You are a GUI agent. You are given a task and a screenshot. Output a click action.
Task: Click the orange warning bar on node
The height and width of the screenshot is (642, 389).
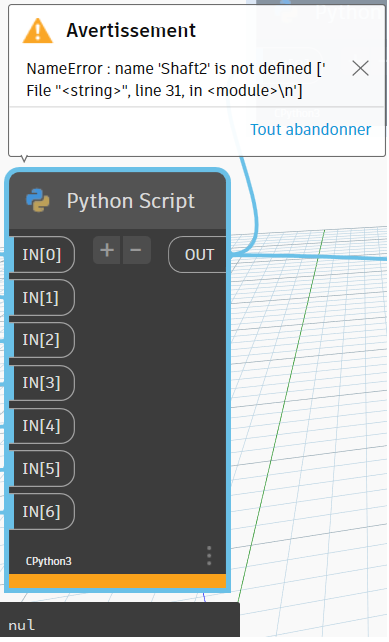pyautogui.click(x=118, y=581)
